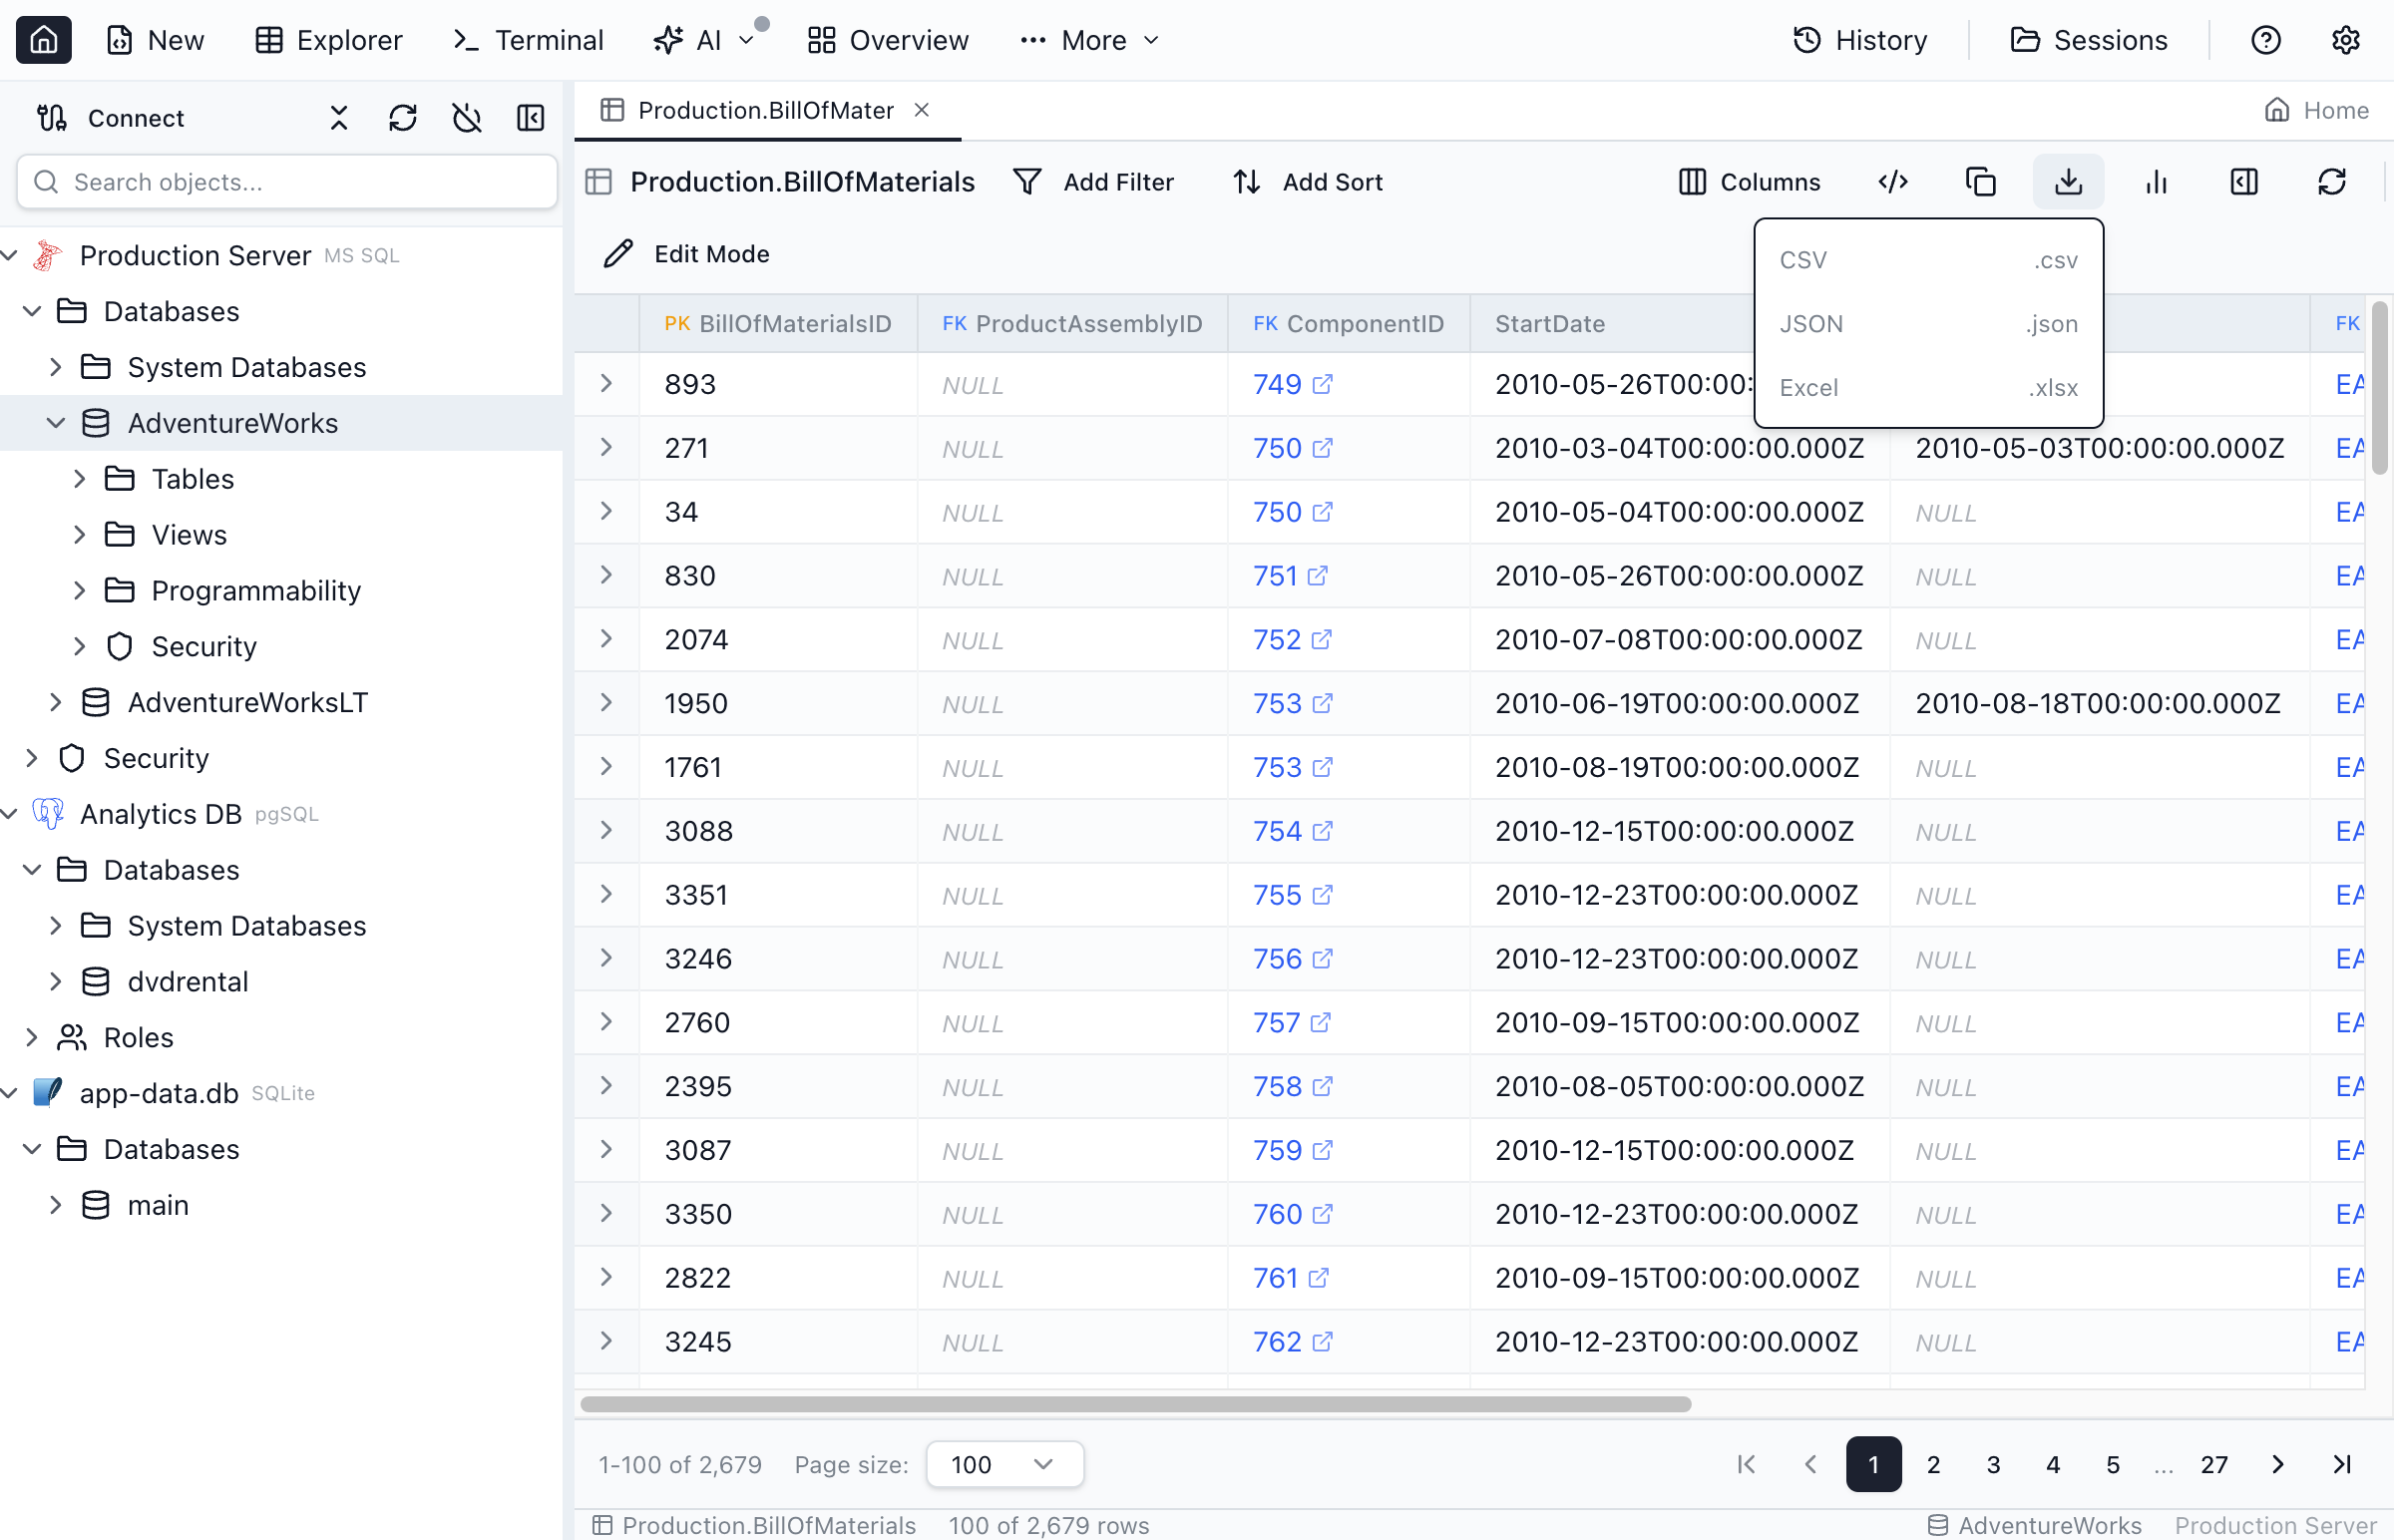Collapse the right-side panel toggle

(x=2244, y=181)
